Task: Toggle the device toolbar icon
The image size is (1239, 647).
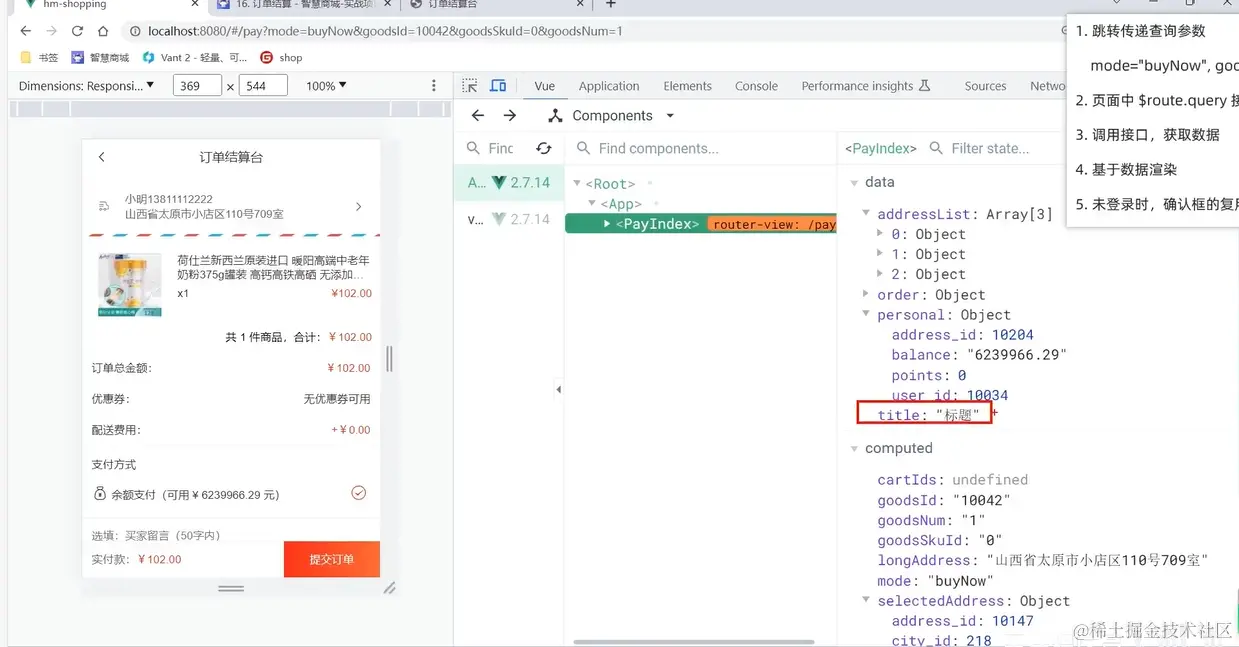Action: click(x=498, y=86)
